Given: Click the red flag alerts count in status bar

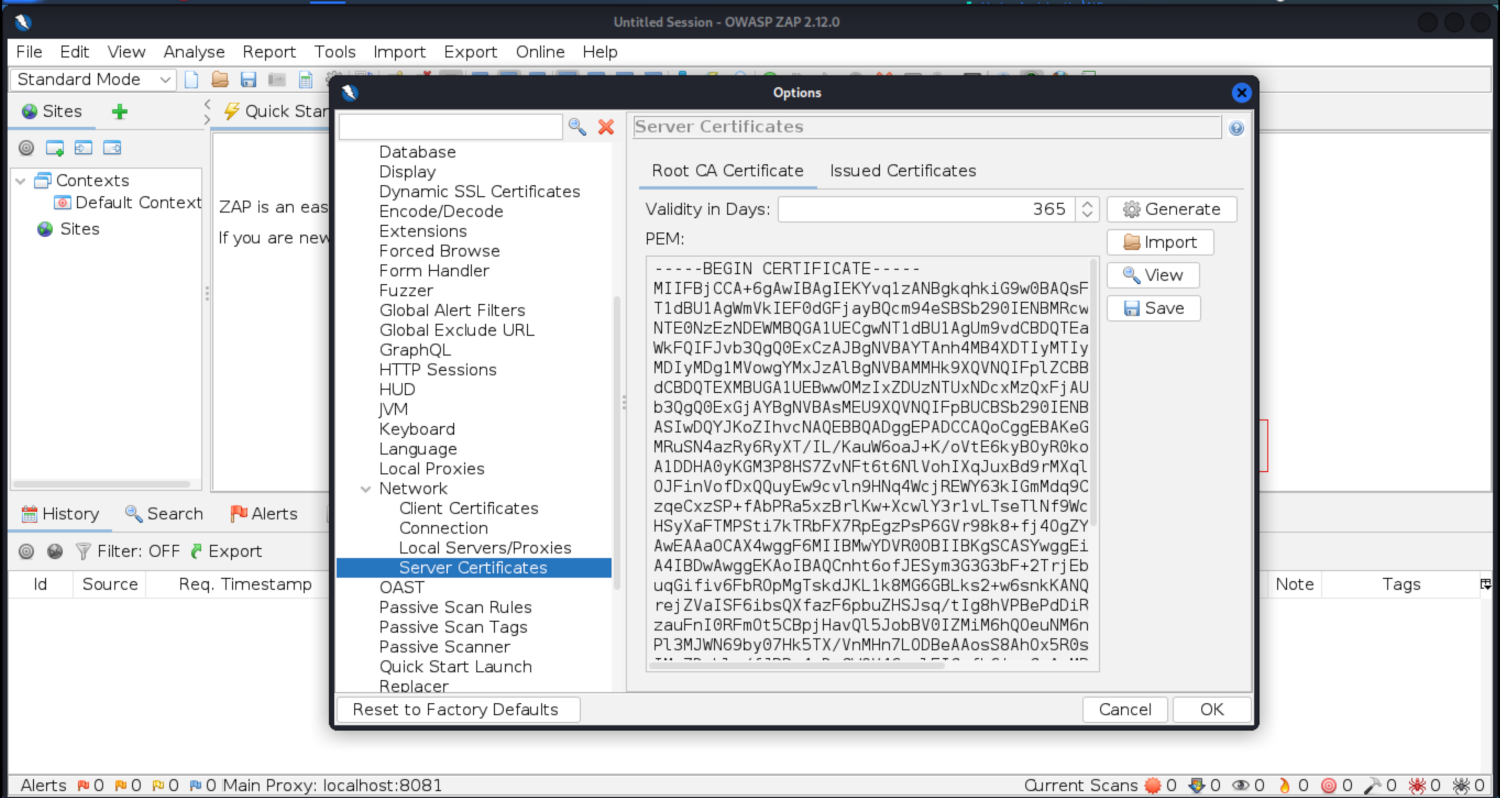Looking at the screenshot, I should coord(90,786).
